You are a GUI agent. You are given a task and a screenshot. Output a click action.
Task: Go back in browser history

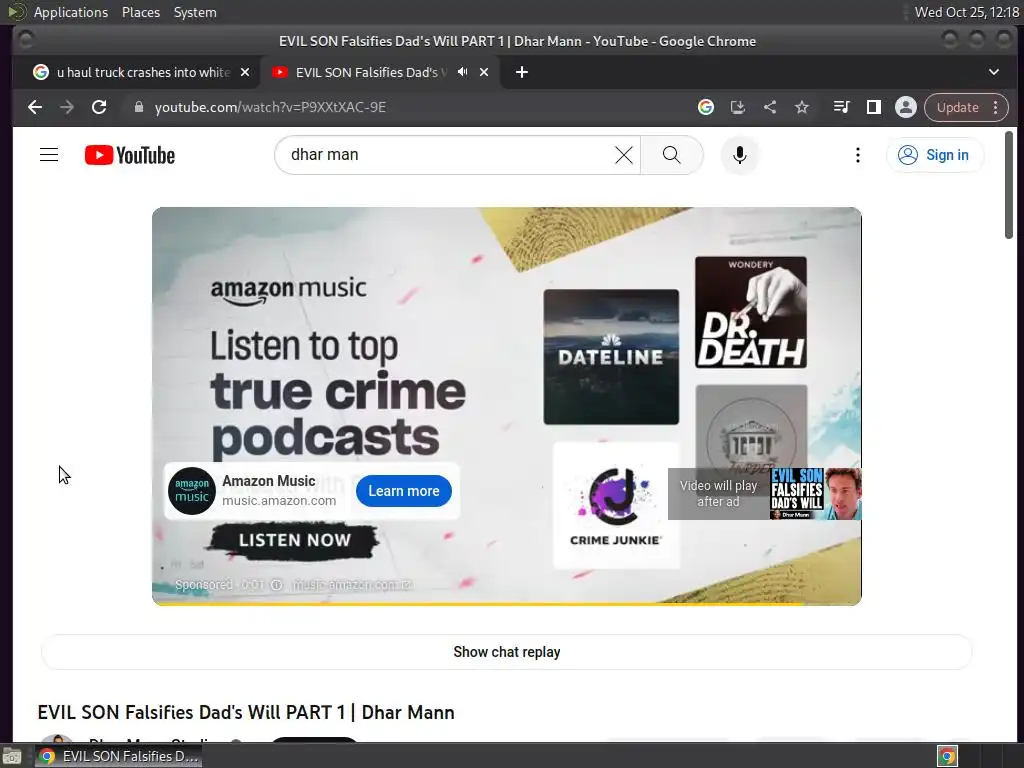[35, 107]
